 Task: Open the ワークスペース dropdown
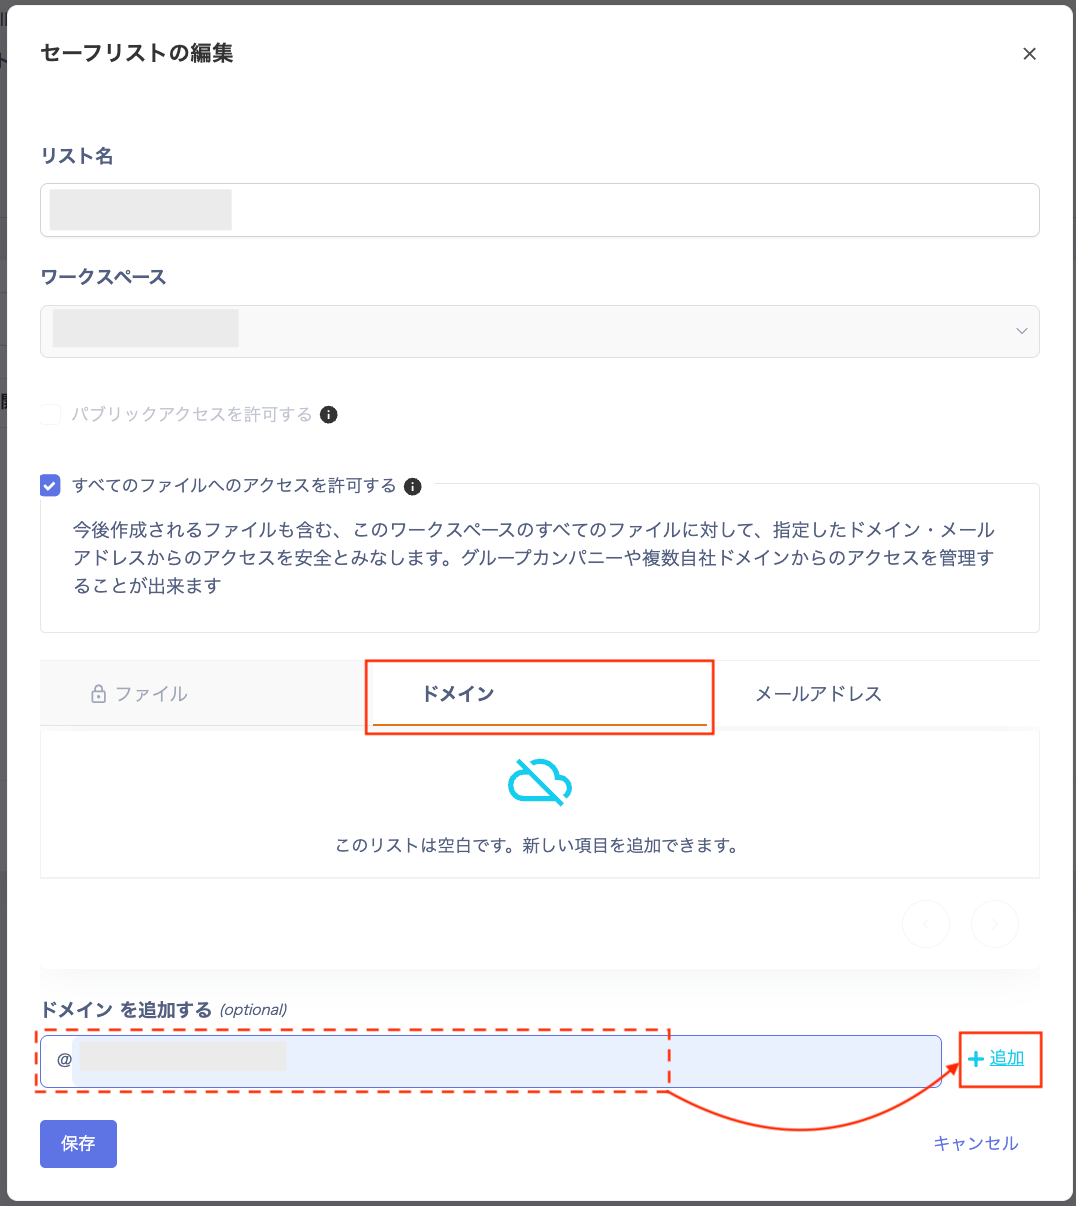pyautogui.click(x=540, y=331)
